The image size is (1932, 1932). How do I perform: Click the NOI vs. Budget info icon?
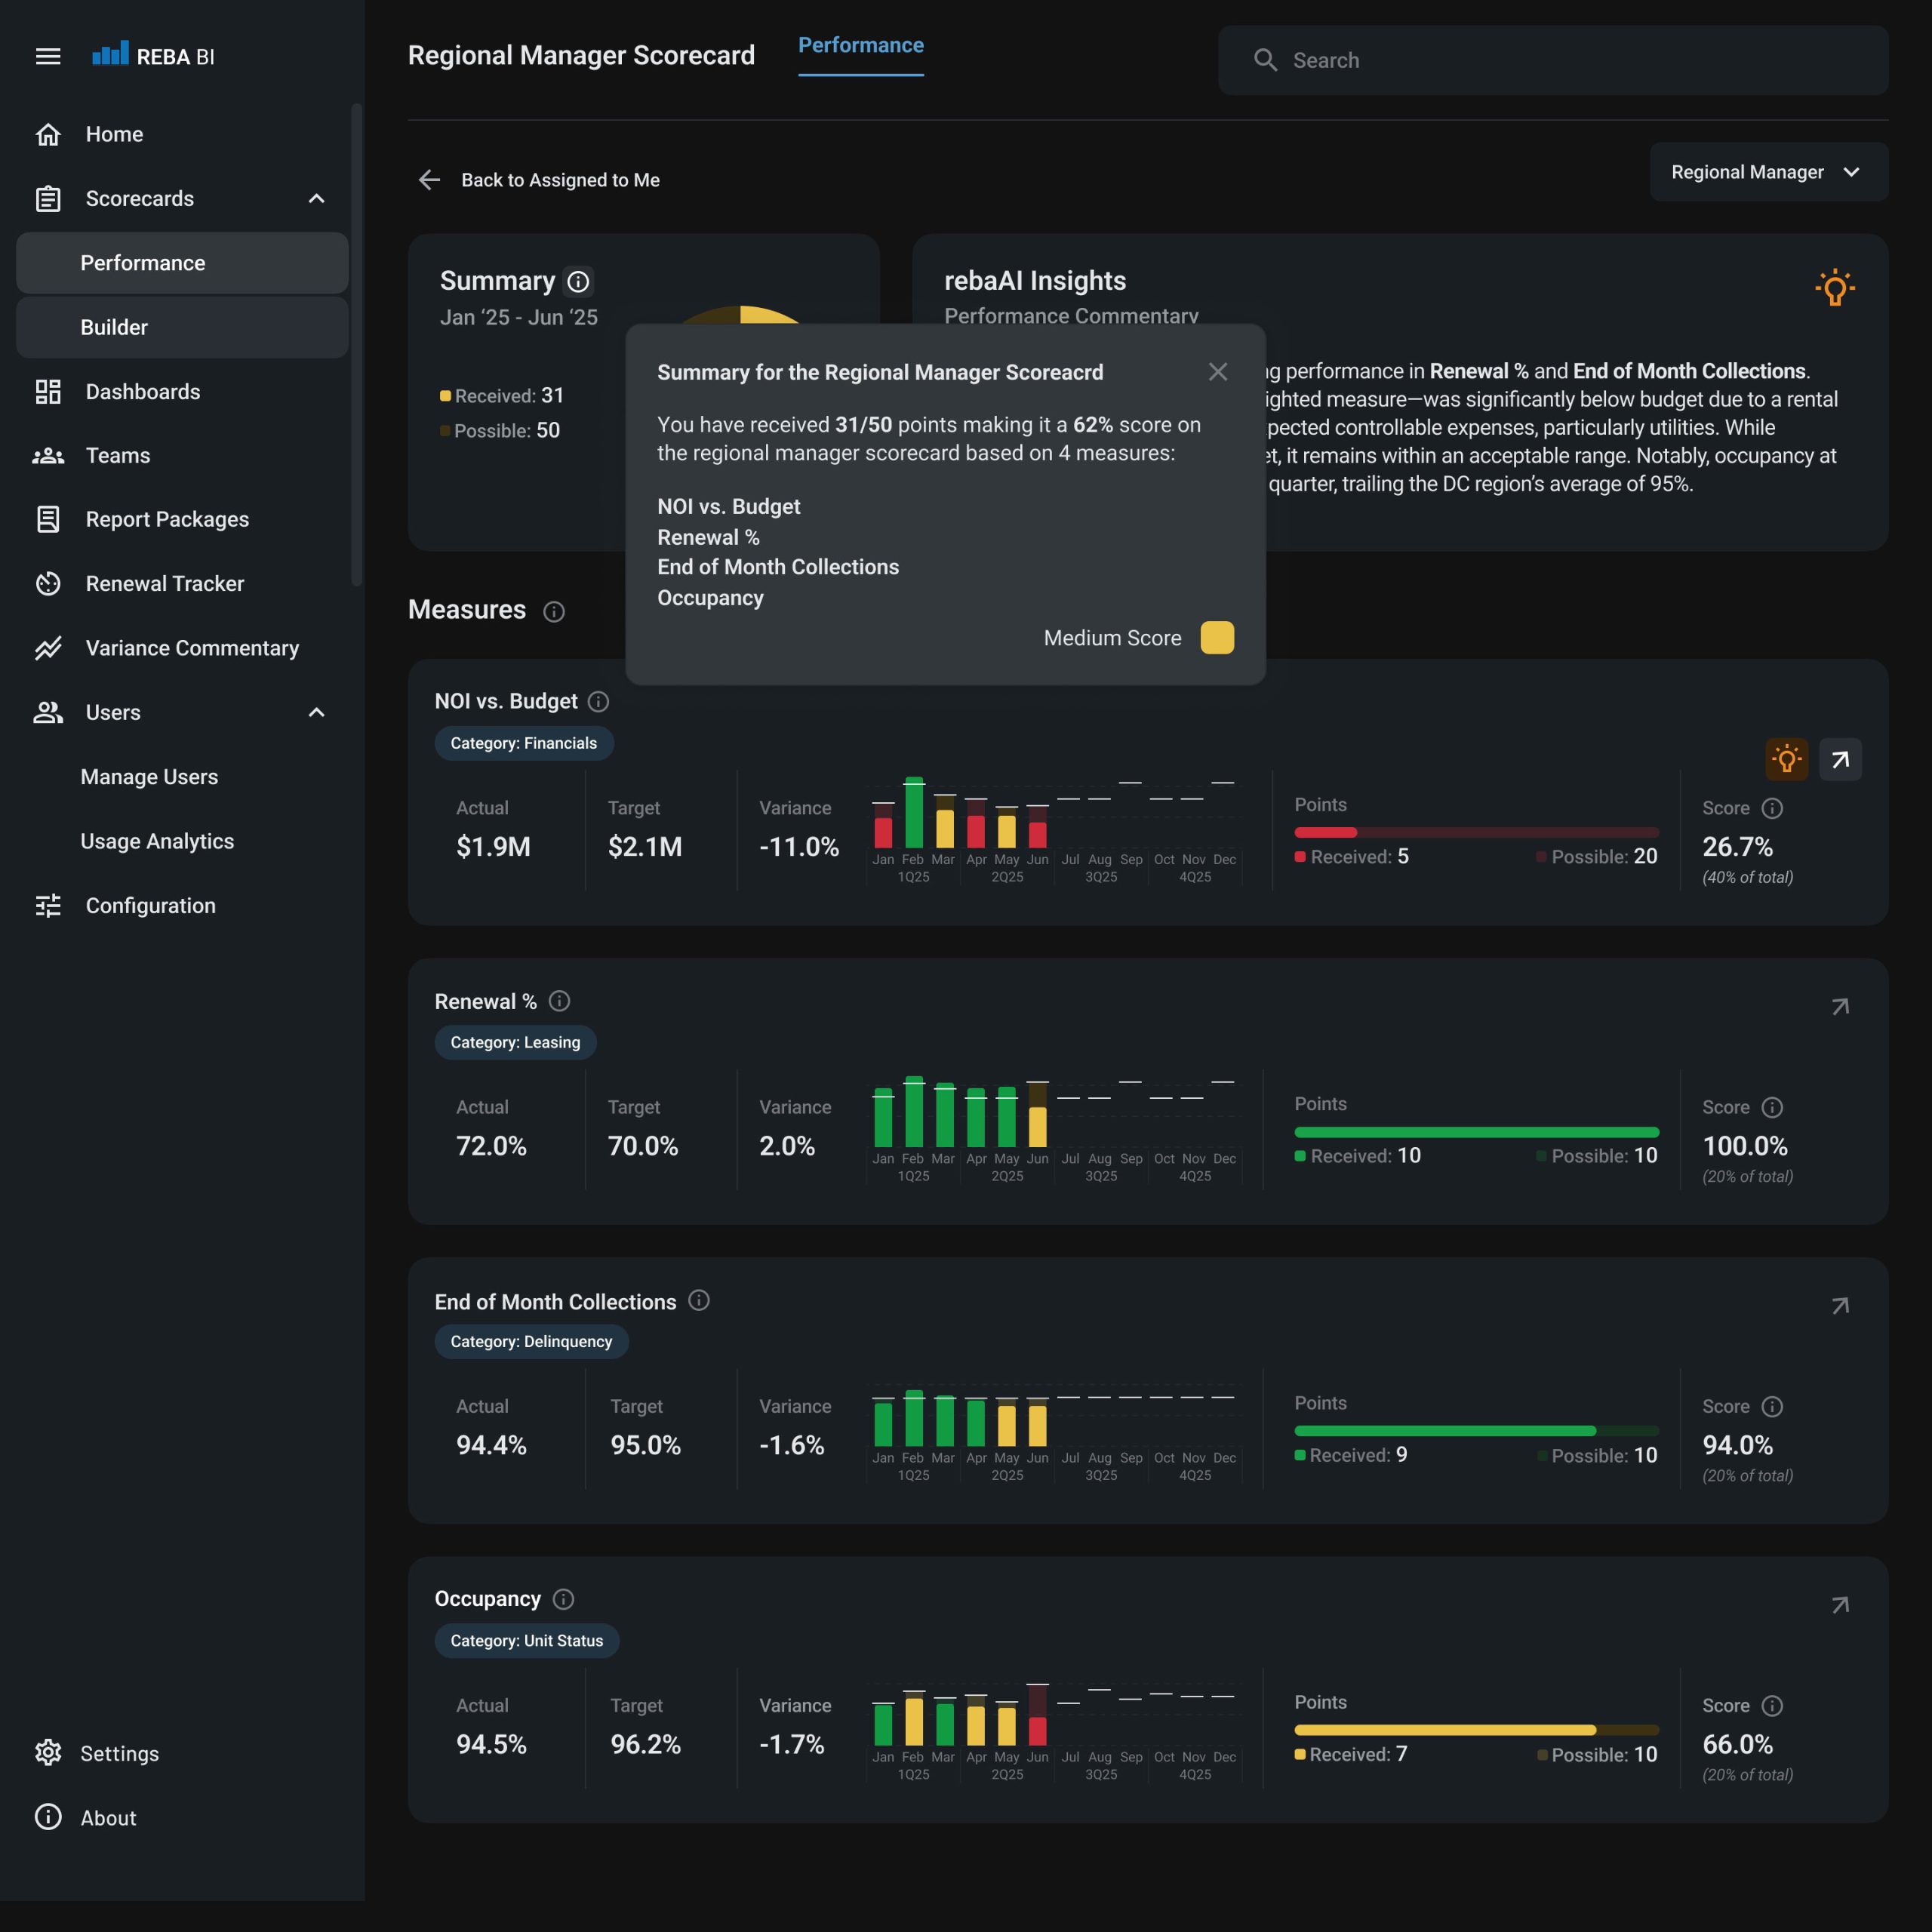[x=598, y=701]
